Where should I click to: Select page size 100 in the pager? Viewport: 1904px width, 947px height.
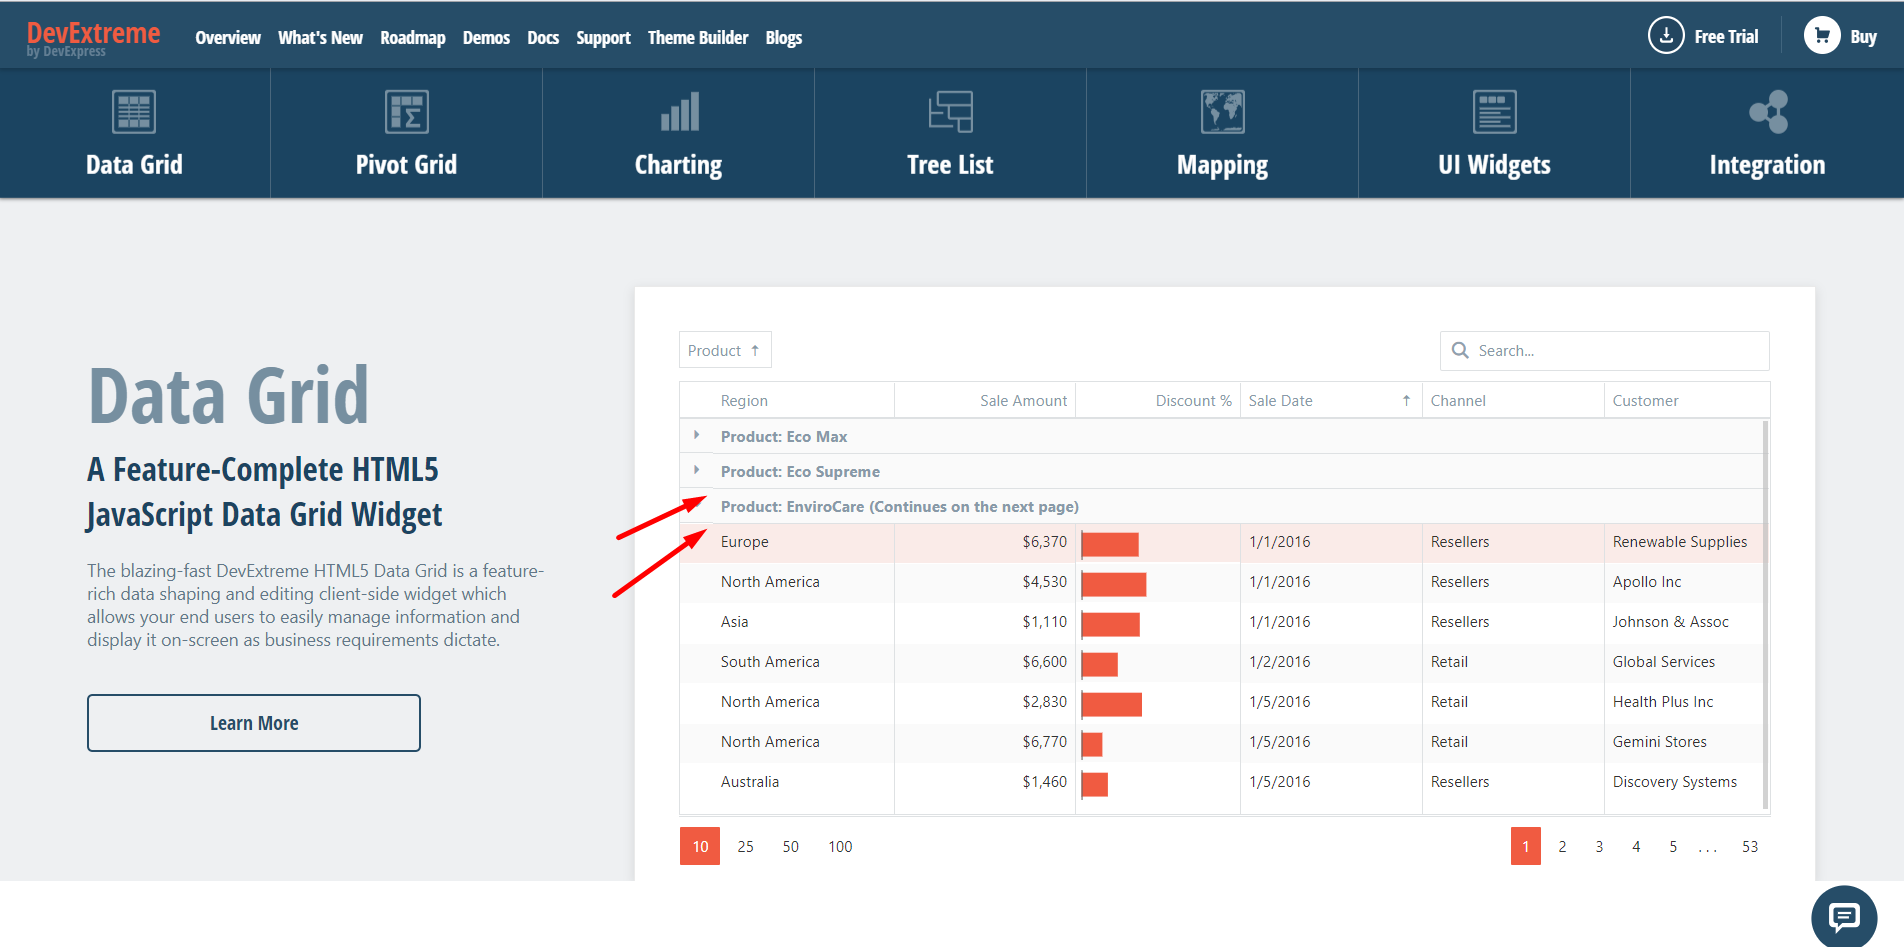tap(840, 846)
